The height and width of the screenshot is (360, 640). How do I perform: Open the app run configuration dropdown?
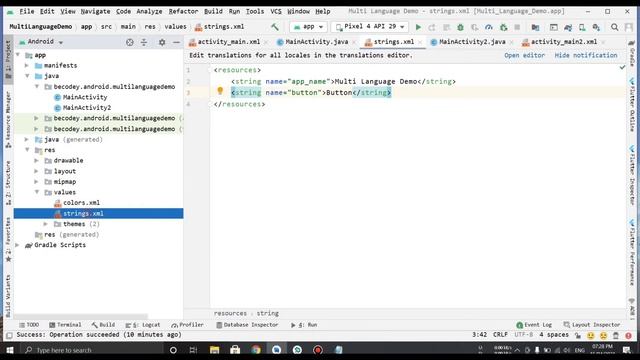click(309, 27)
